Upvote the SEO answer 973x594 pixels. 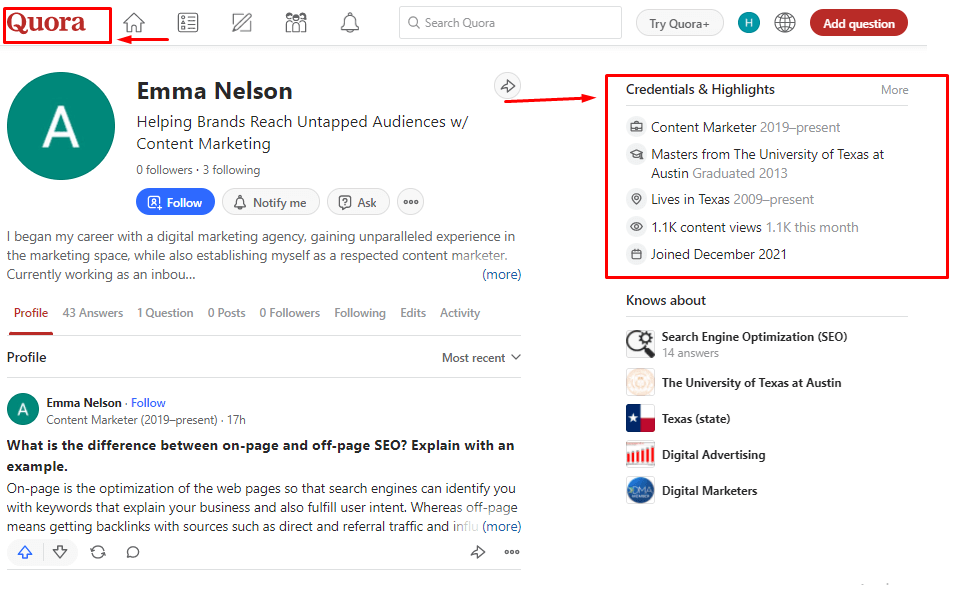pyautogui.click(x=25, y=552)
